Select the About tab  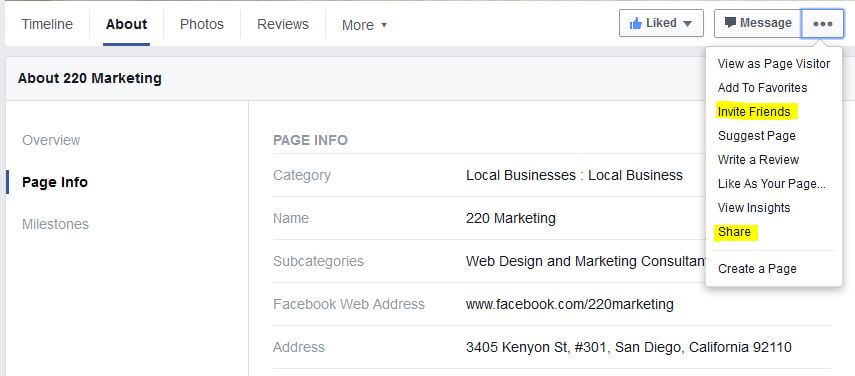click(x=127, y=24)
